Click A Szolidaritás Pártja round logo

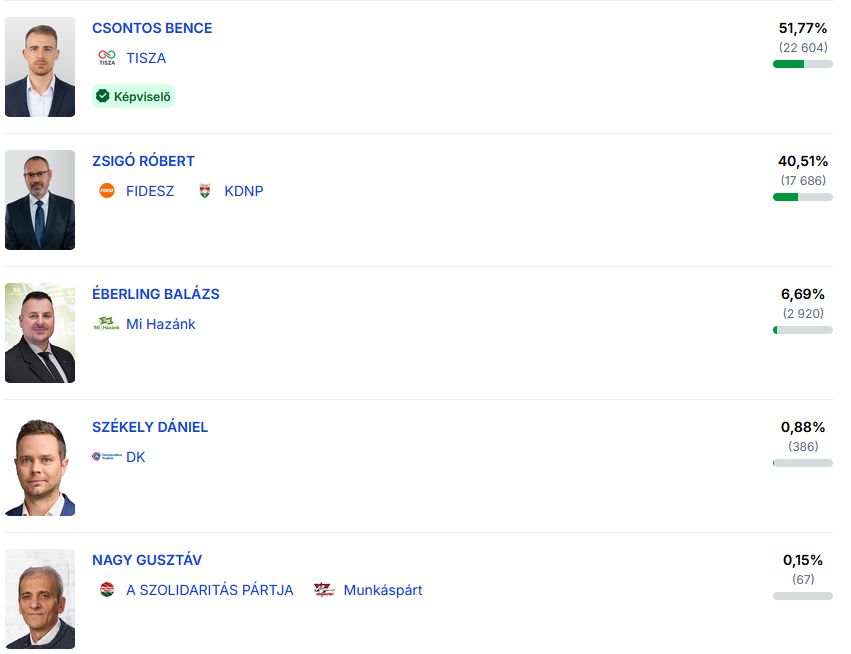[107, 590]
